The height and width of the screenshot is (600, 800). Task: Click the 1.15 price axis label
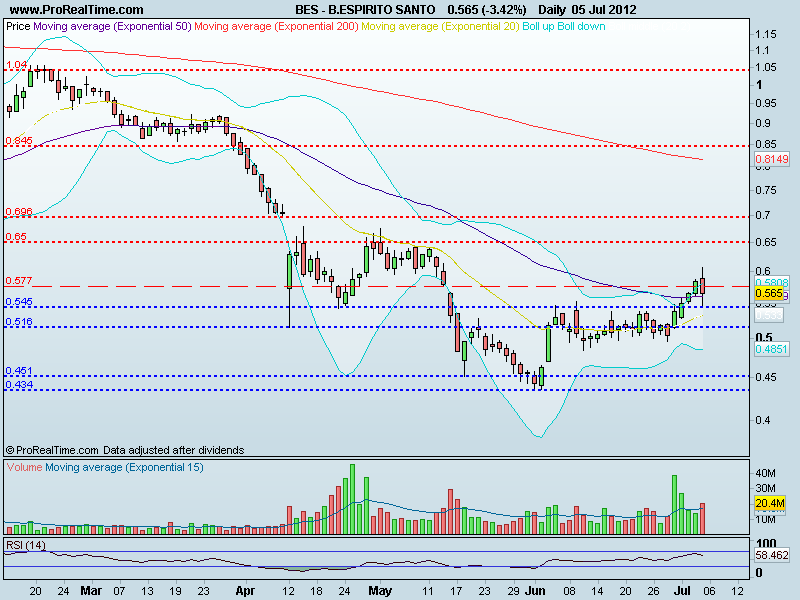click(766, 35)
